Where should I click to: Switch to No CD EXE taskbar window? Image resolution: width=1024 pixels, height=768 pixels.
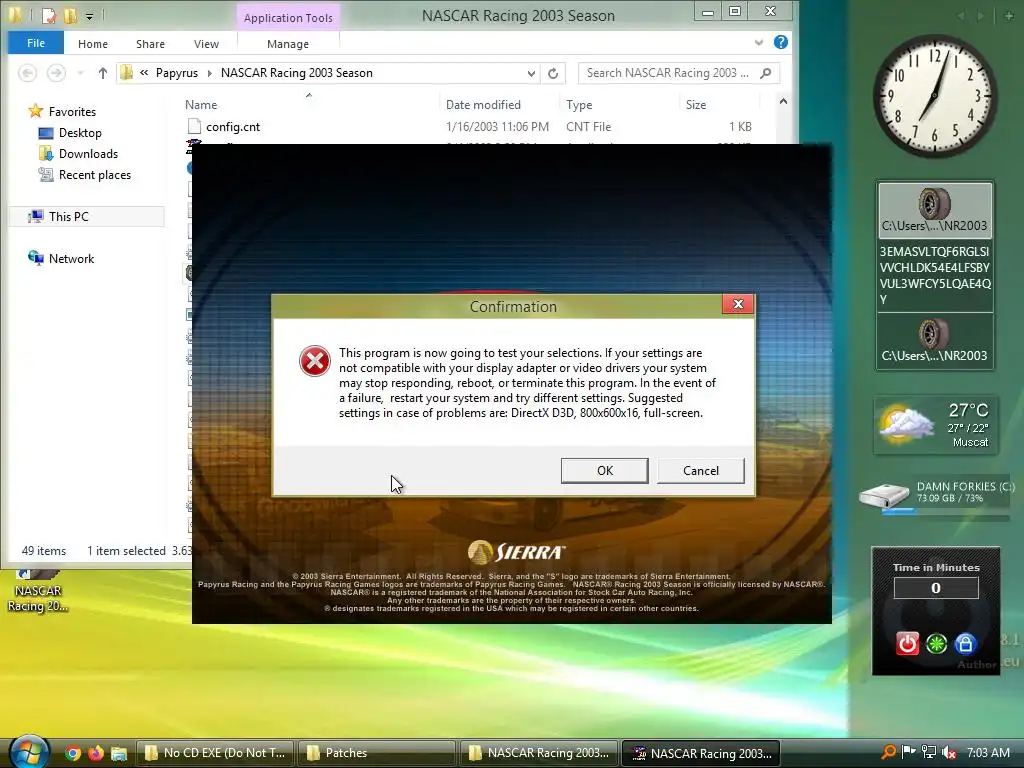[x=215, y=753]
